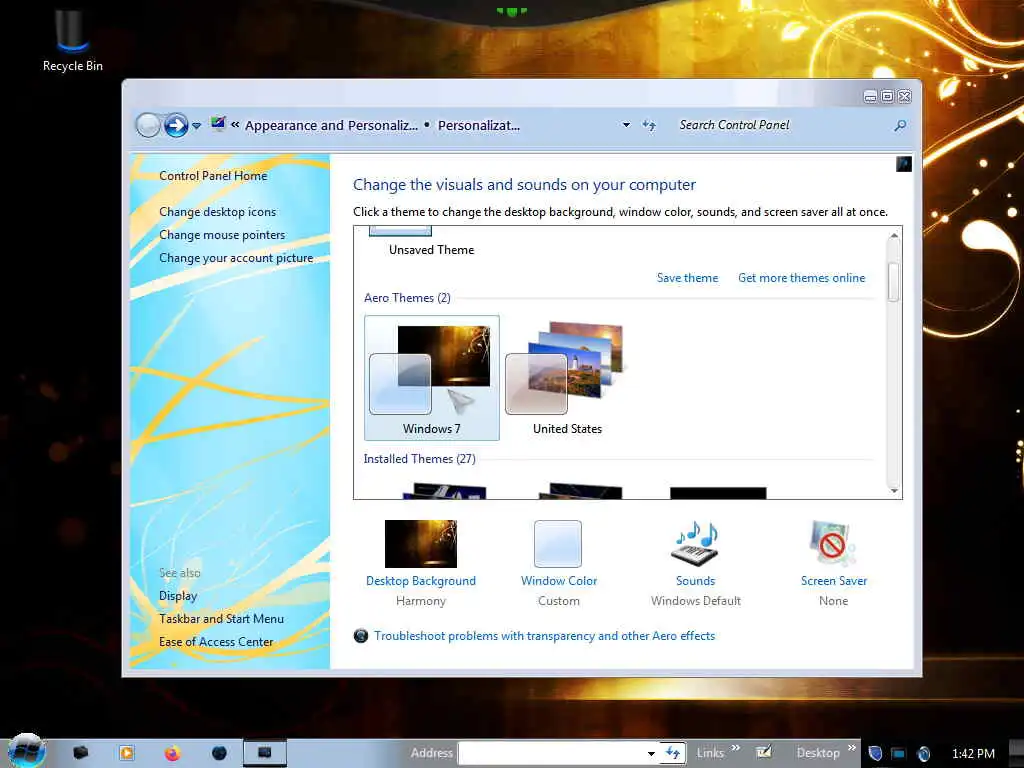Image resolution: width=1024 pixels, height=768 pixels.
Task: Launch the media player taskbar icon
Action: click(x=127, y=753)
